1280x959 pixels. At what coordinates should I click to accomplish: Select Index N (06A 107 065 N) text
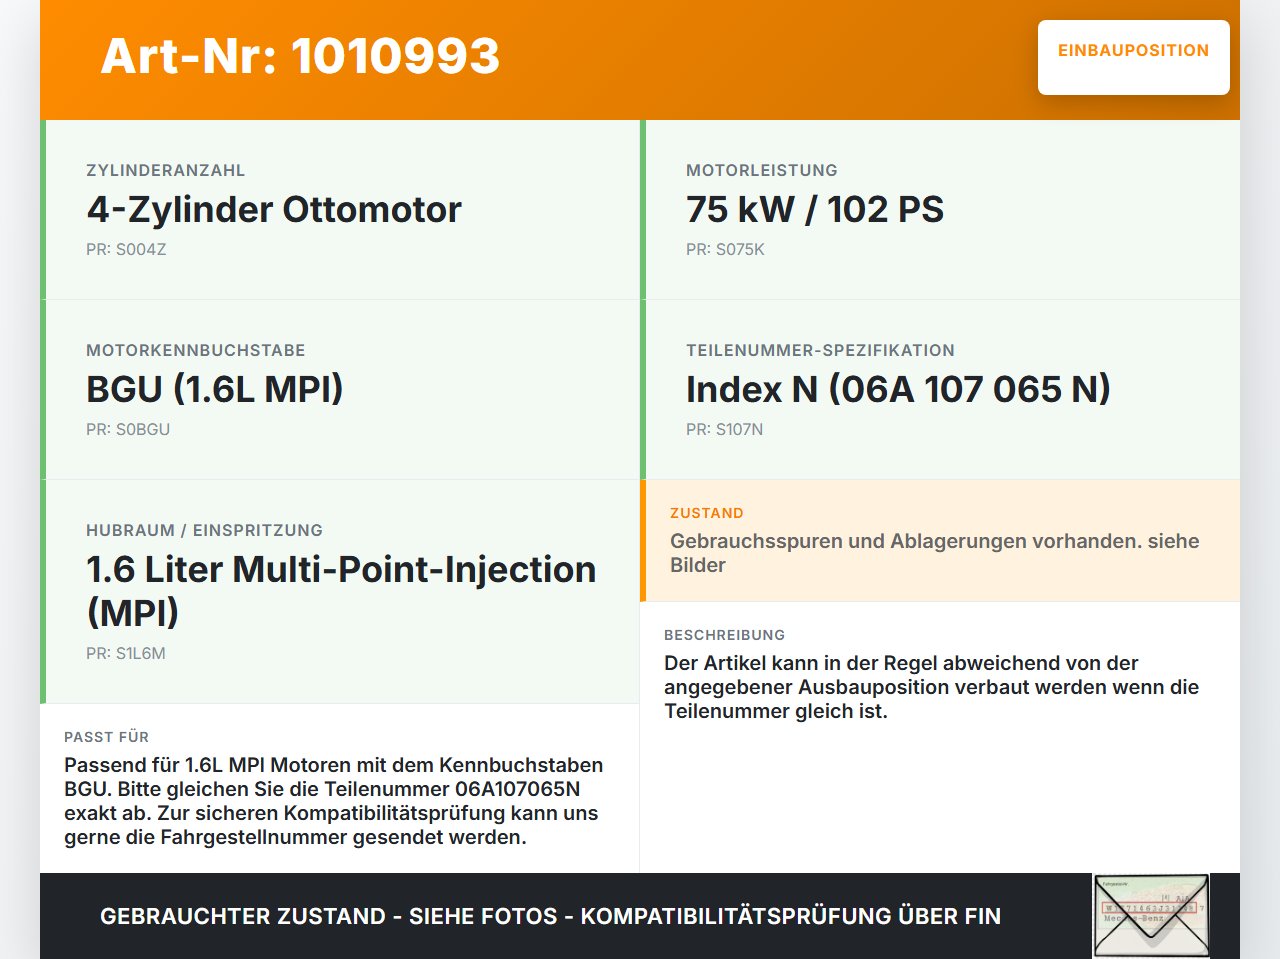point(898,389)
